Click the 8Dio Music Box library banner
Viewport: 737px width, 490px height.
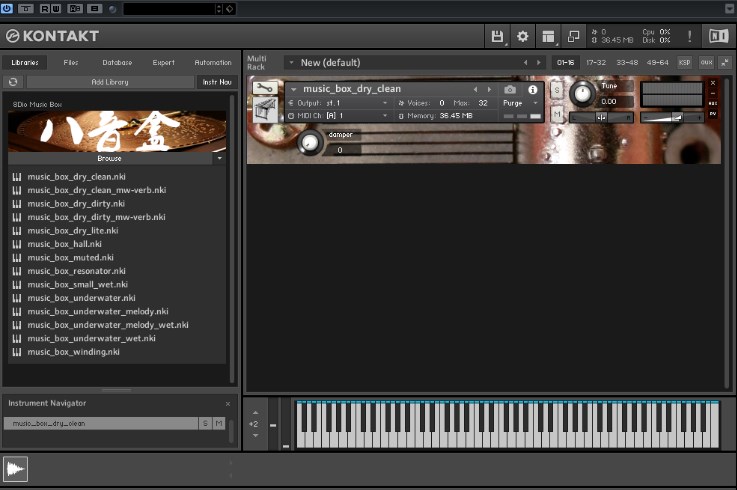click(x=117, y=131)
